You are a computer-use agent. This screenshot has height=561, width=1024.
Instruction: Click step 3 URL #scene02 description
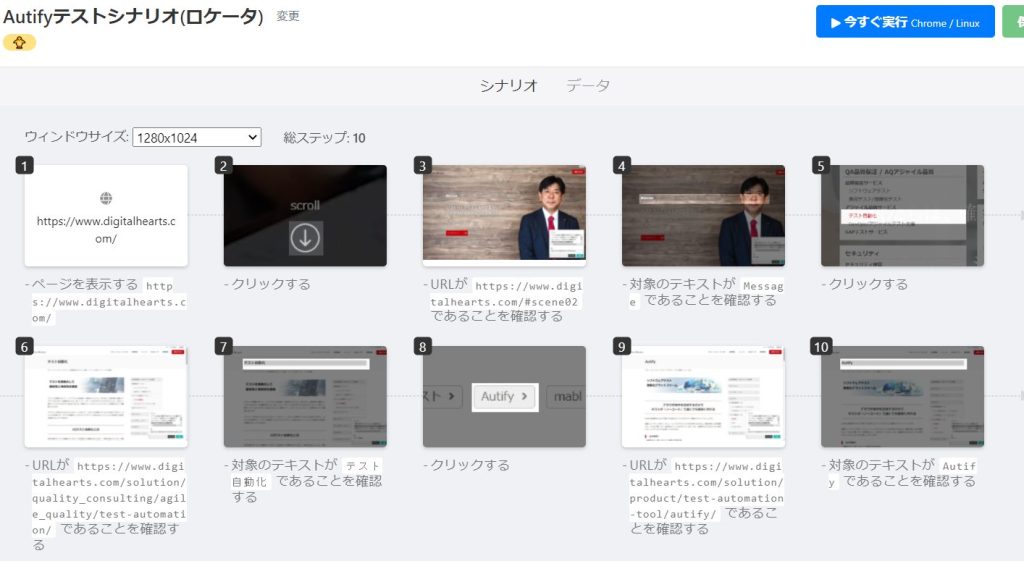503,300
